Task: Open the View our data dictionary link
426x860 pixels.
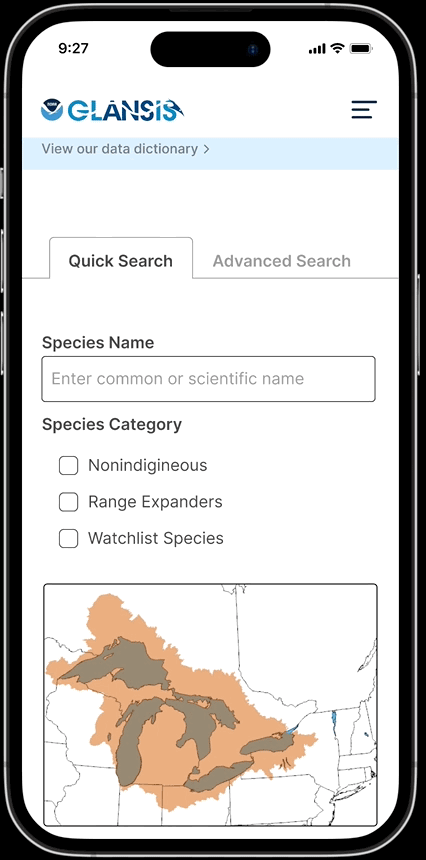Action: pyautogui.click(x=126, y=149)
